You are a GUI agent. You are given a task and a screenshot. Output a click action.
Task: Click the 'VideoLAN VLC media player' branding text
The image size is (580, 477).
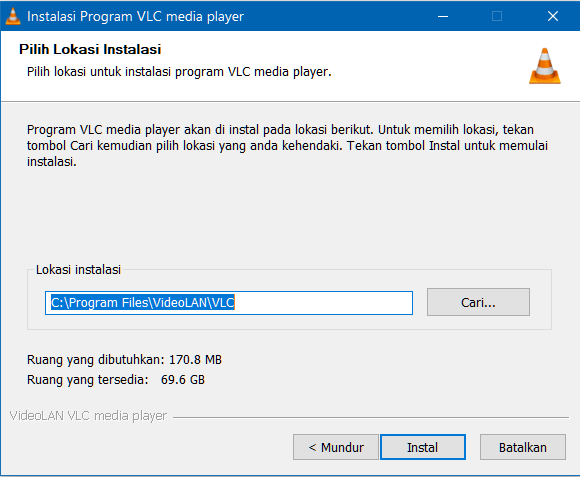coord(88,416)
